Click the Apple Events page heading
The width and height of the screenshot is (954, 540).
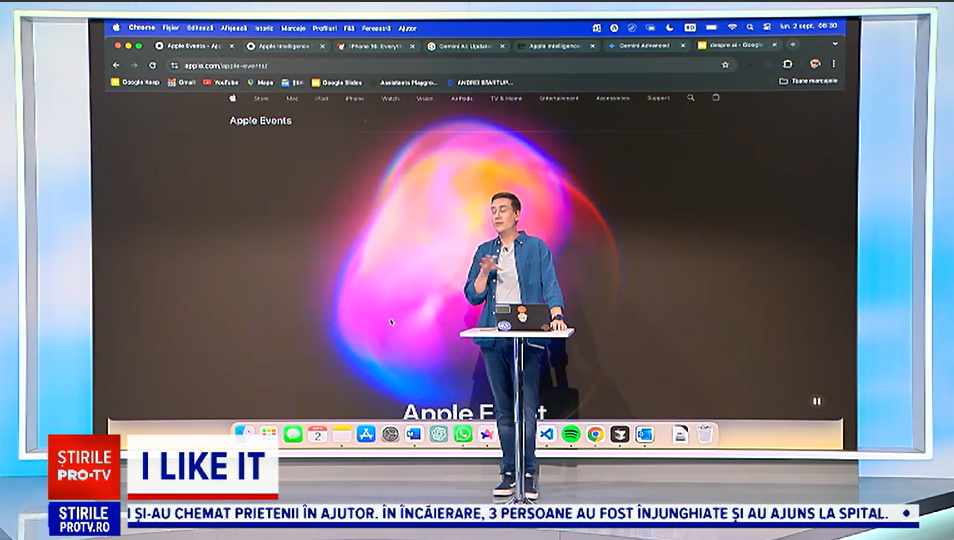coord(260,120)
